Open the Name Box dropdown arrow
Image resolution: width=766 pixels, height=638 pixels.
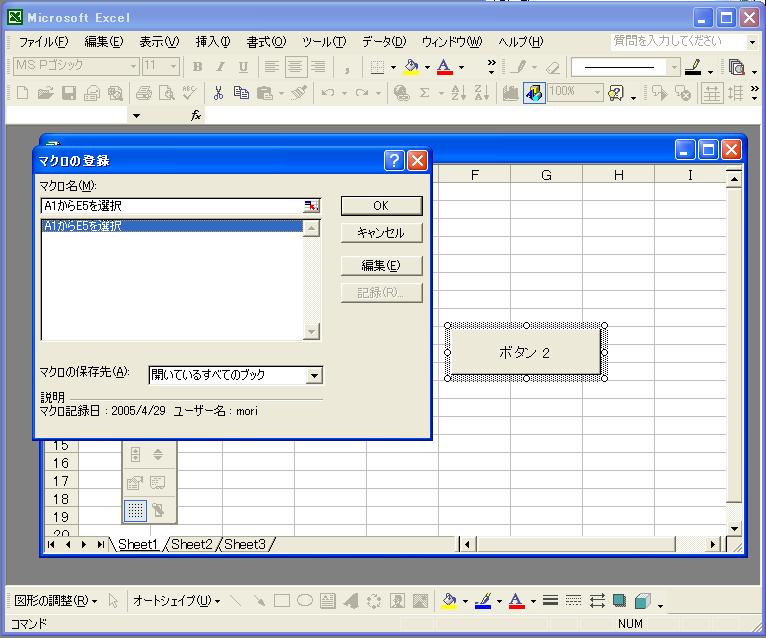pyautogui.click(x=136, y=116)
